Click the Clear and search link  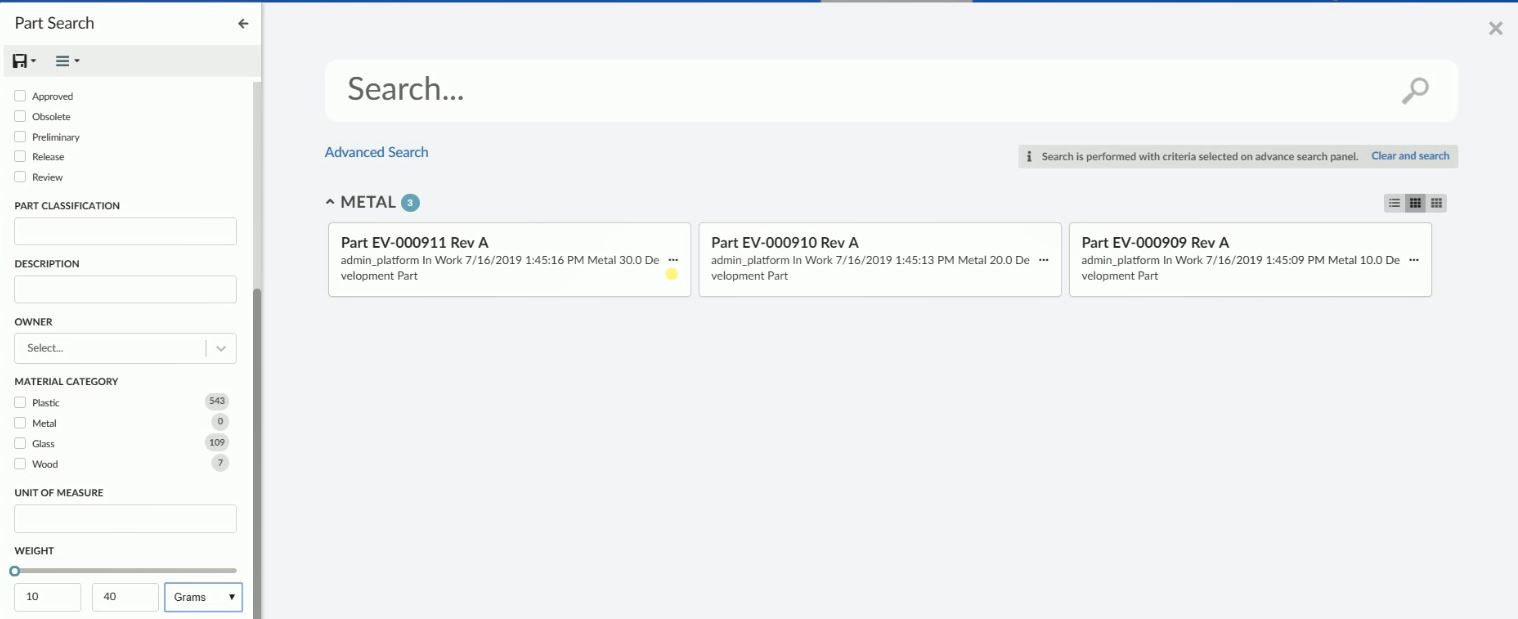1410,156
